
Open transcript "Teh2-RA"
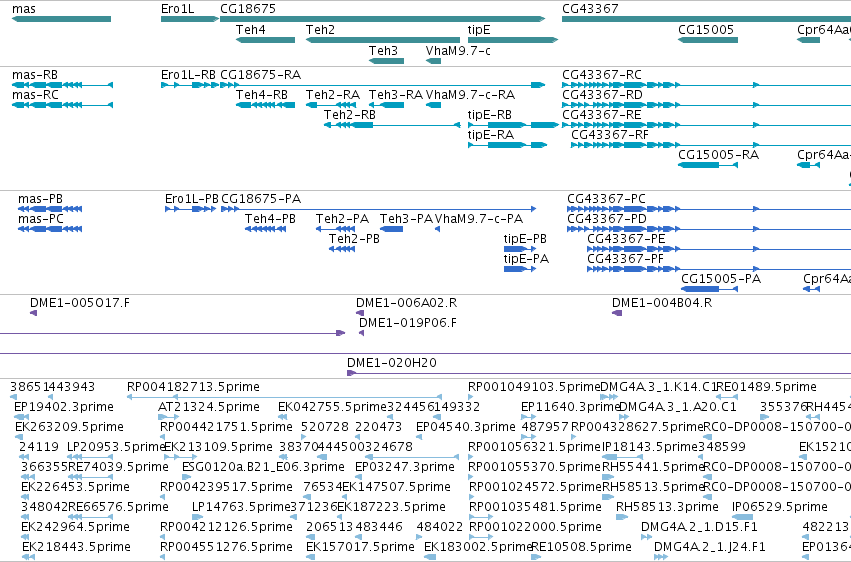click(x=333, y=95)
